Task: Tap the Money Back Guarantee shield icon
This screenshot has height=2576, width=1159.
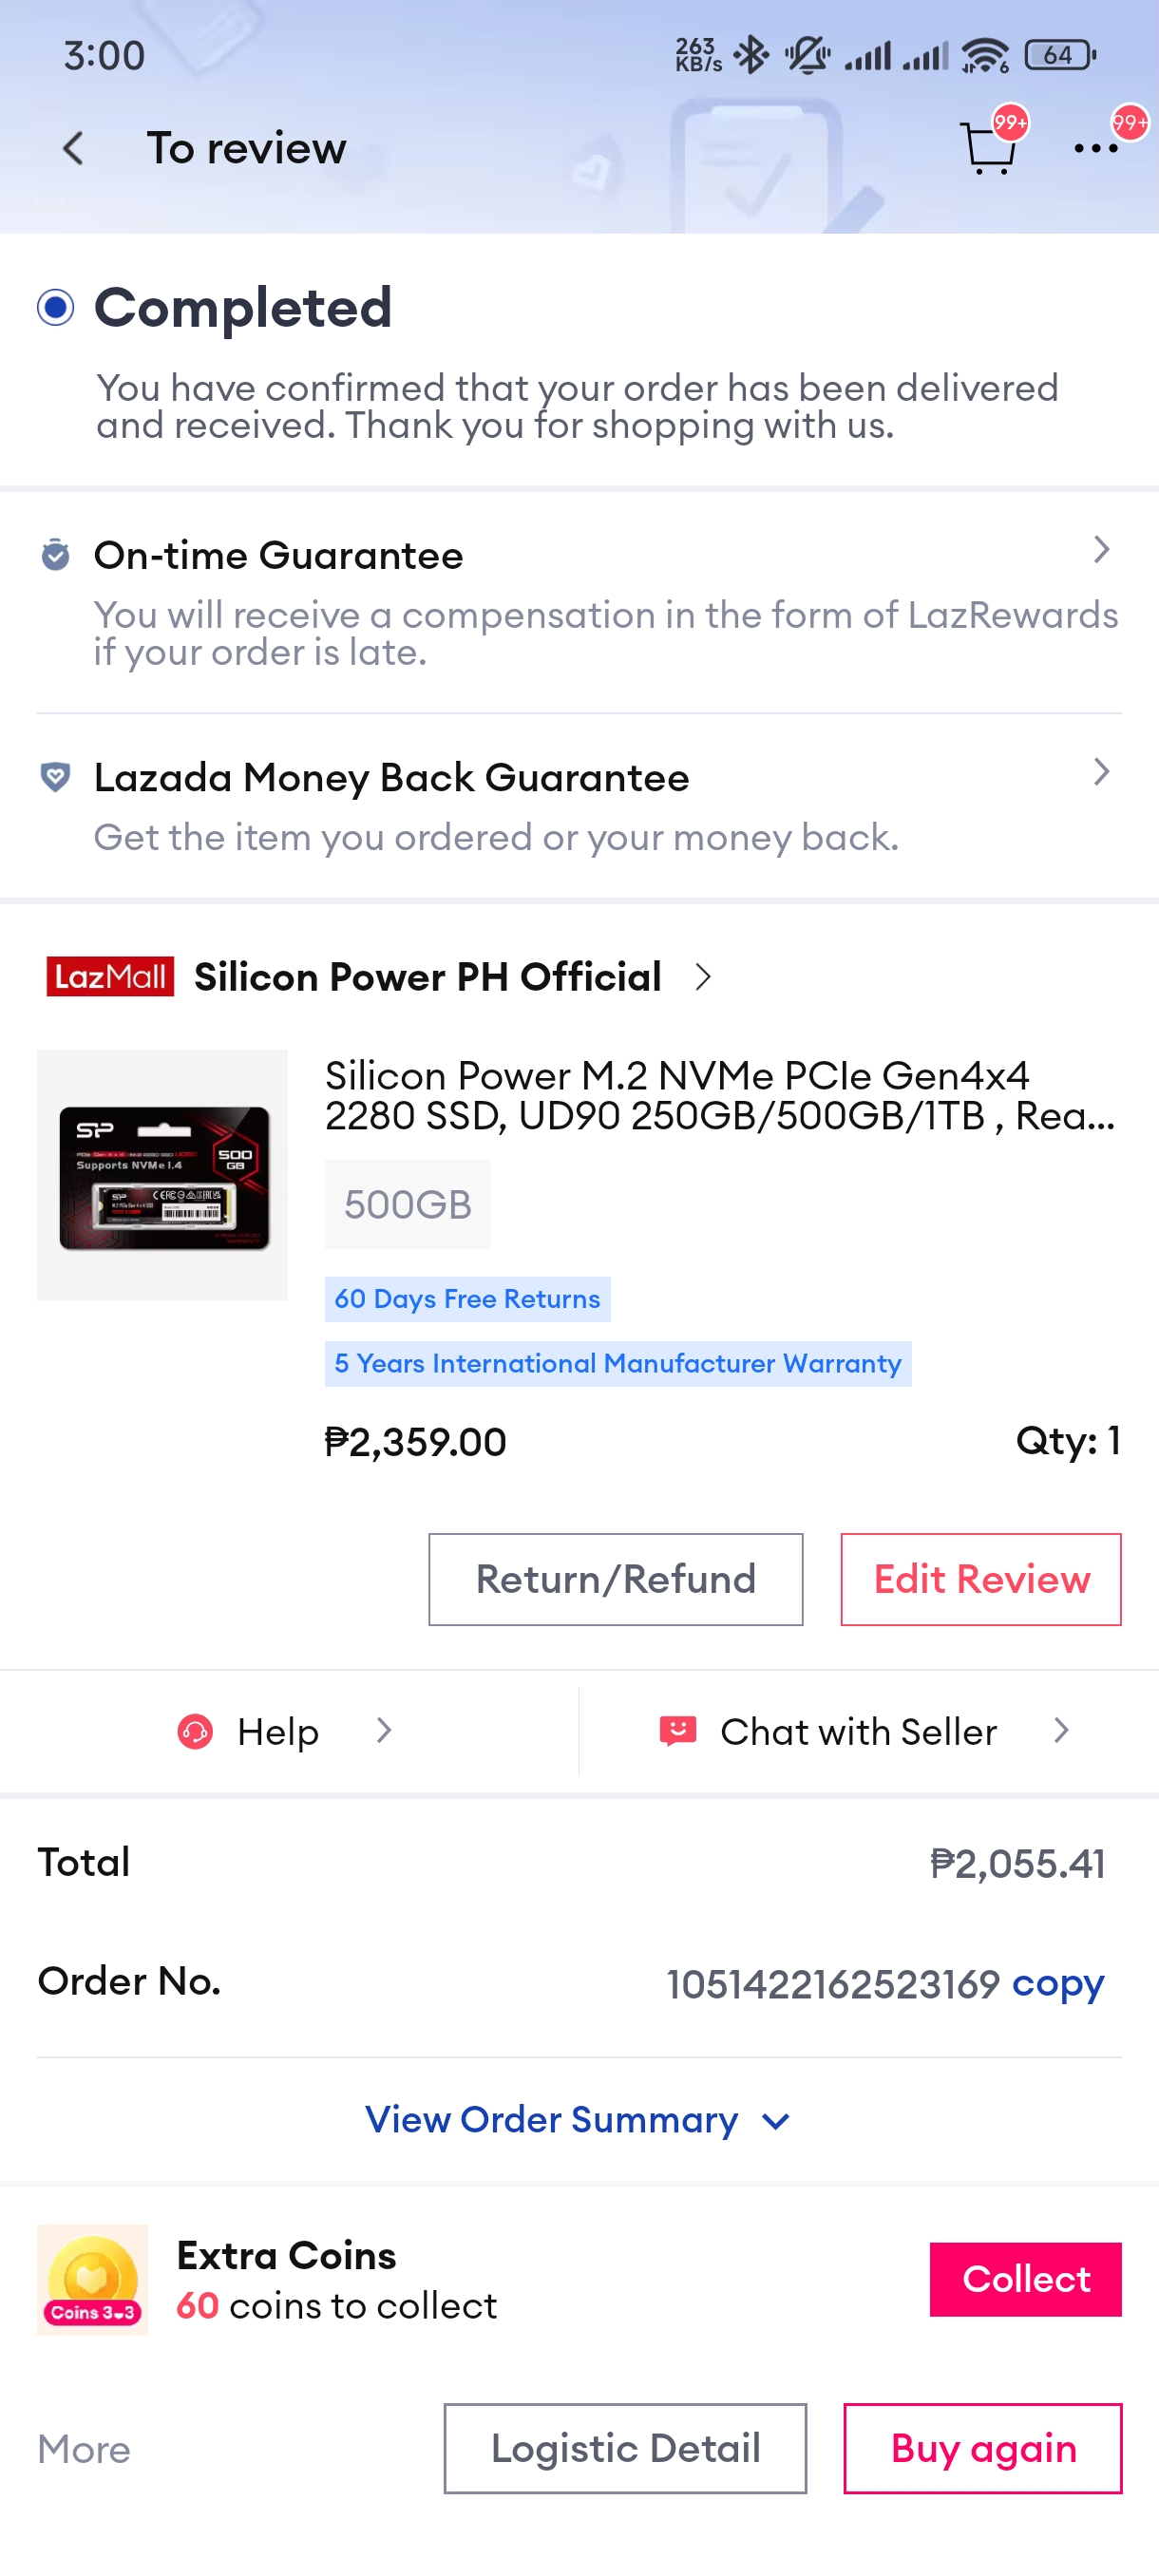Action: click(55, 776)
